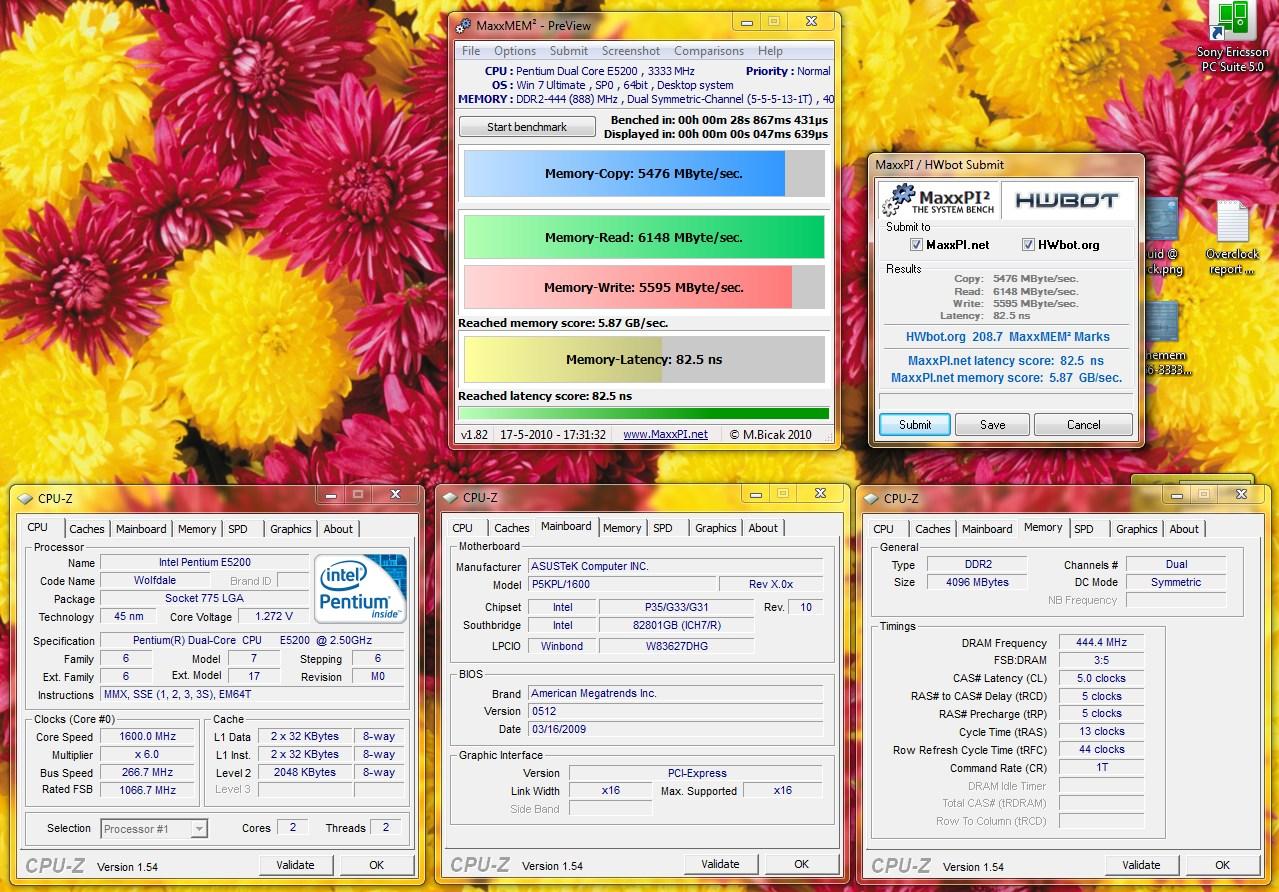Image resolution: width=1279 pixels, height=892 pixels.
Task: Click Validate in the middle CPU-Z window
Action: point(720,864)
